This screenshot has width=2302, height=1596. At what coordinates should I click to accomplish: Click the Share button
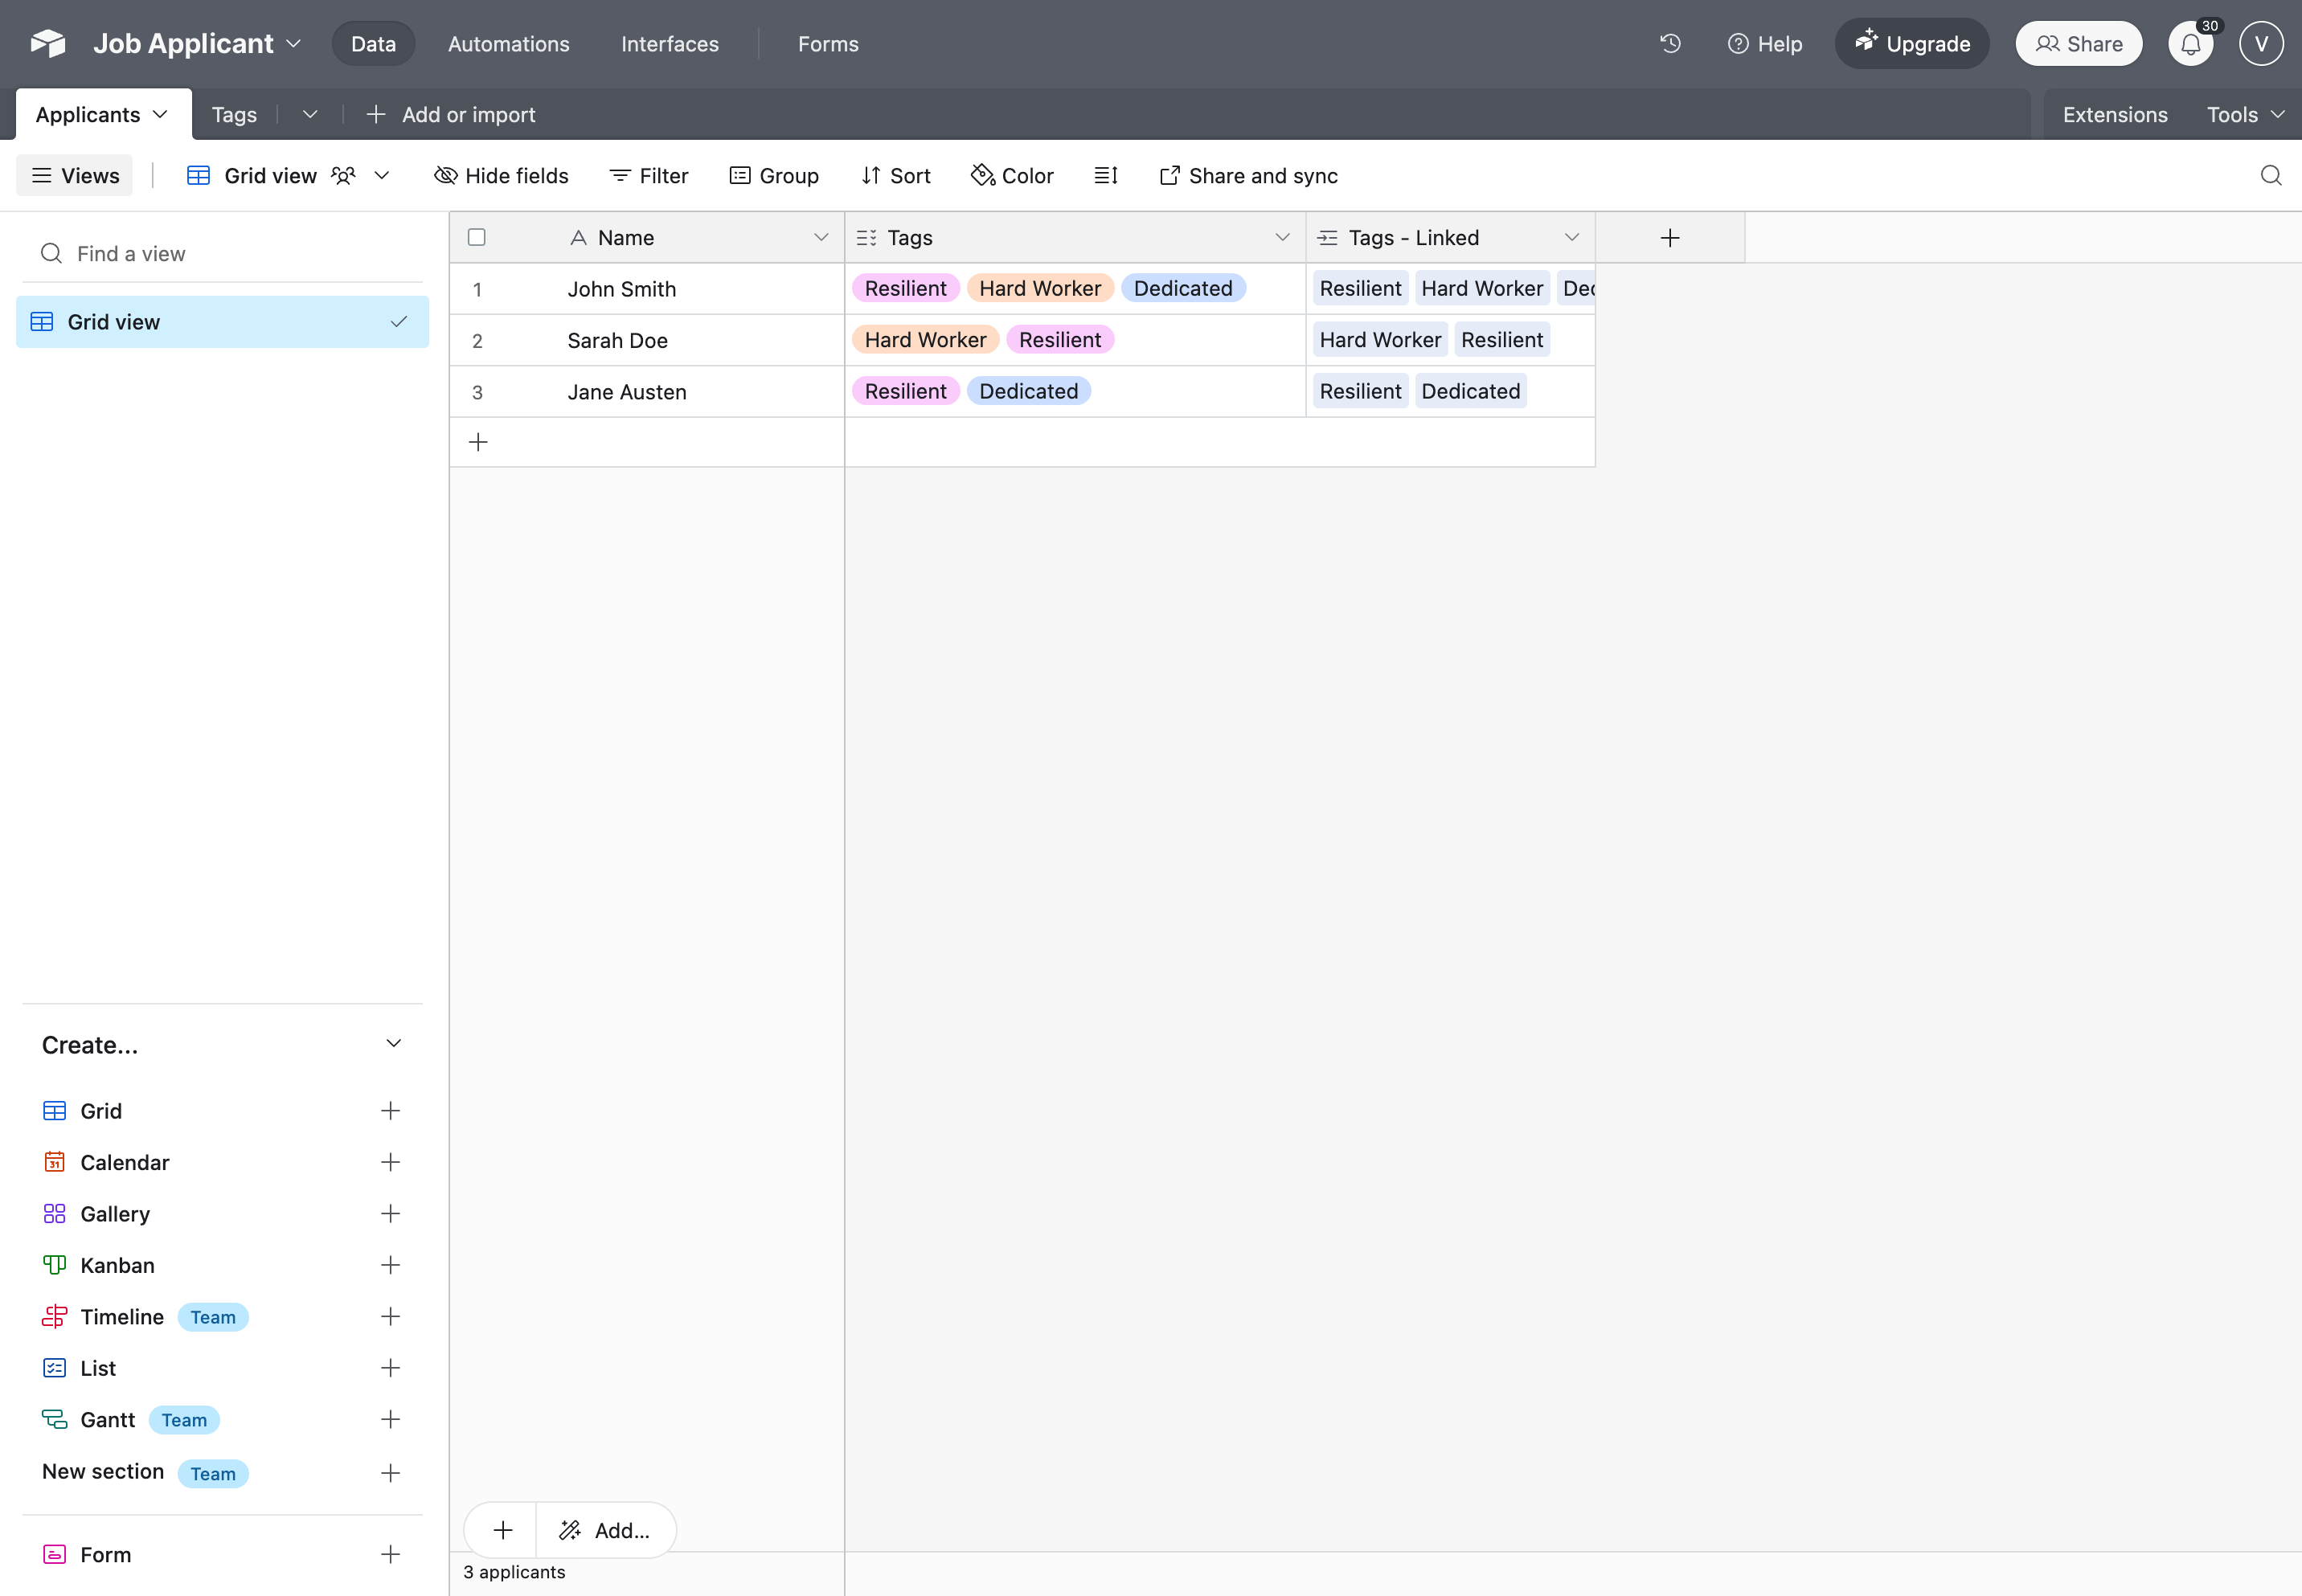(x=2078, y=44)
